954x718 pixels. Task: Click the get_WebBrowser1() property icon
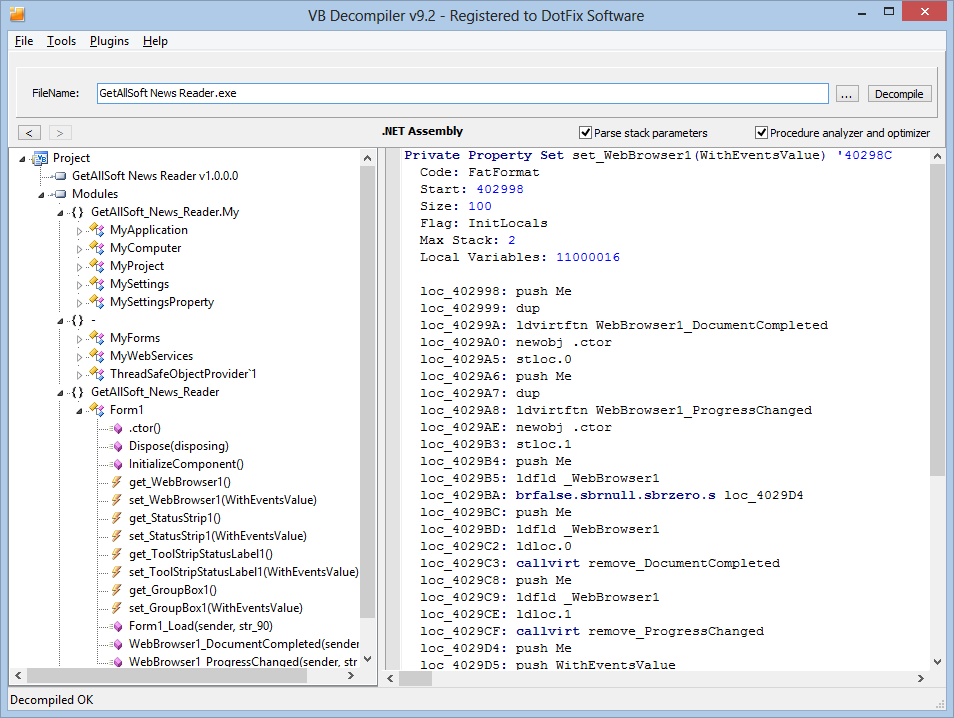[117, 483]
